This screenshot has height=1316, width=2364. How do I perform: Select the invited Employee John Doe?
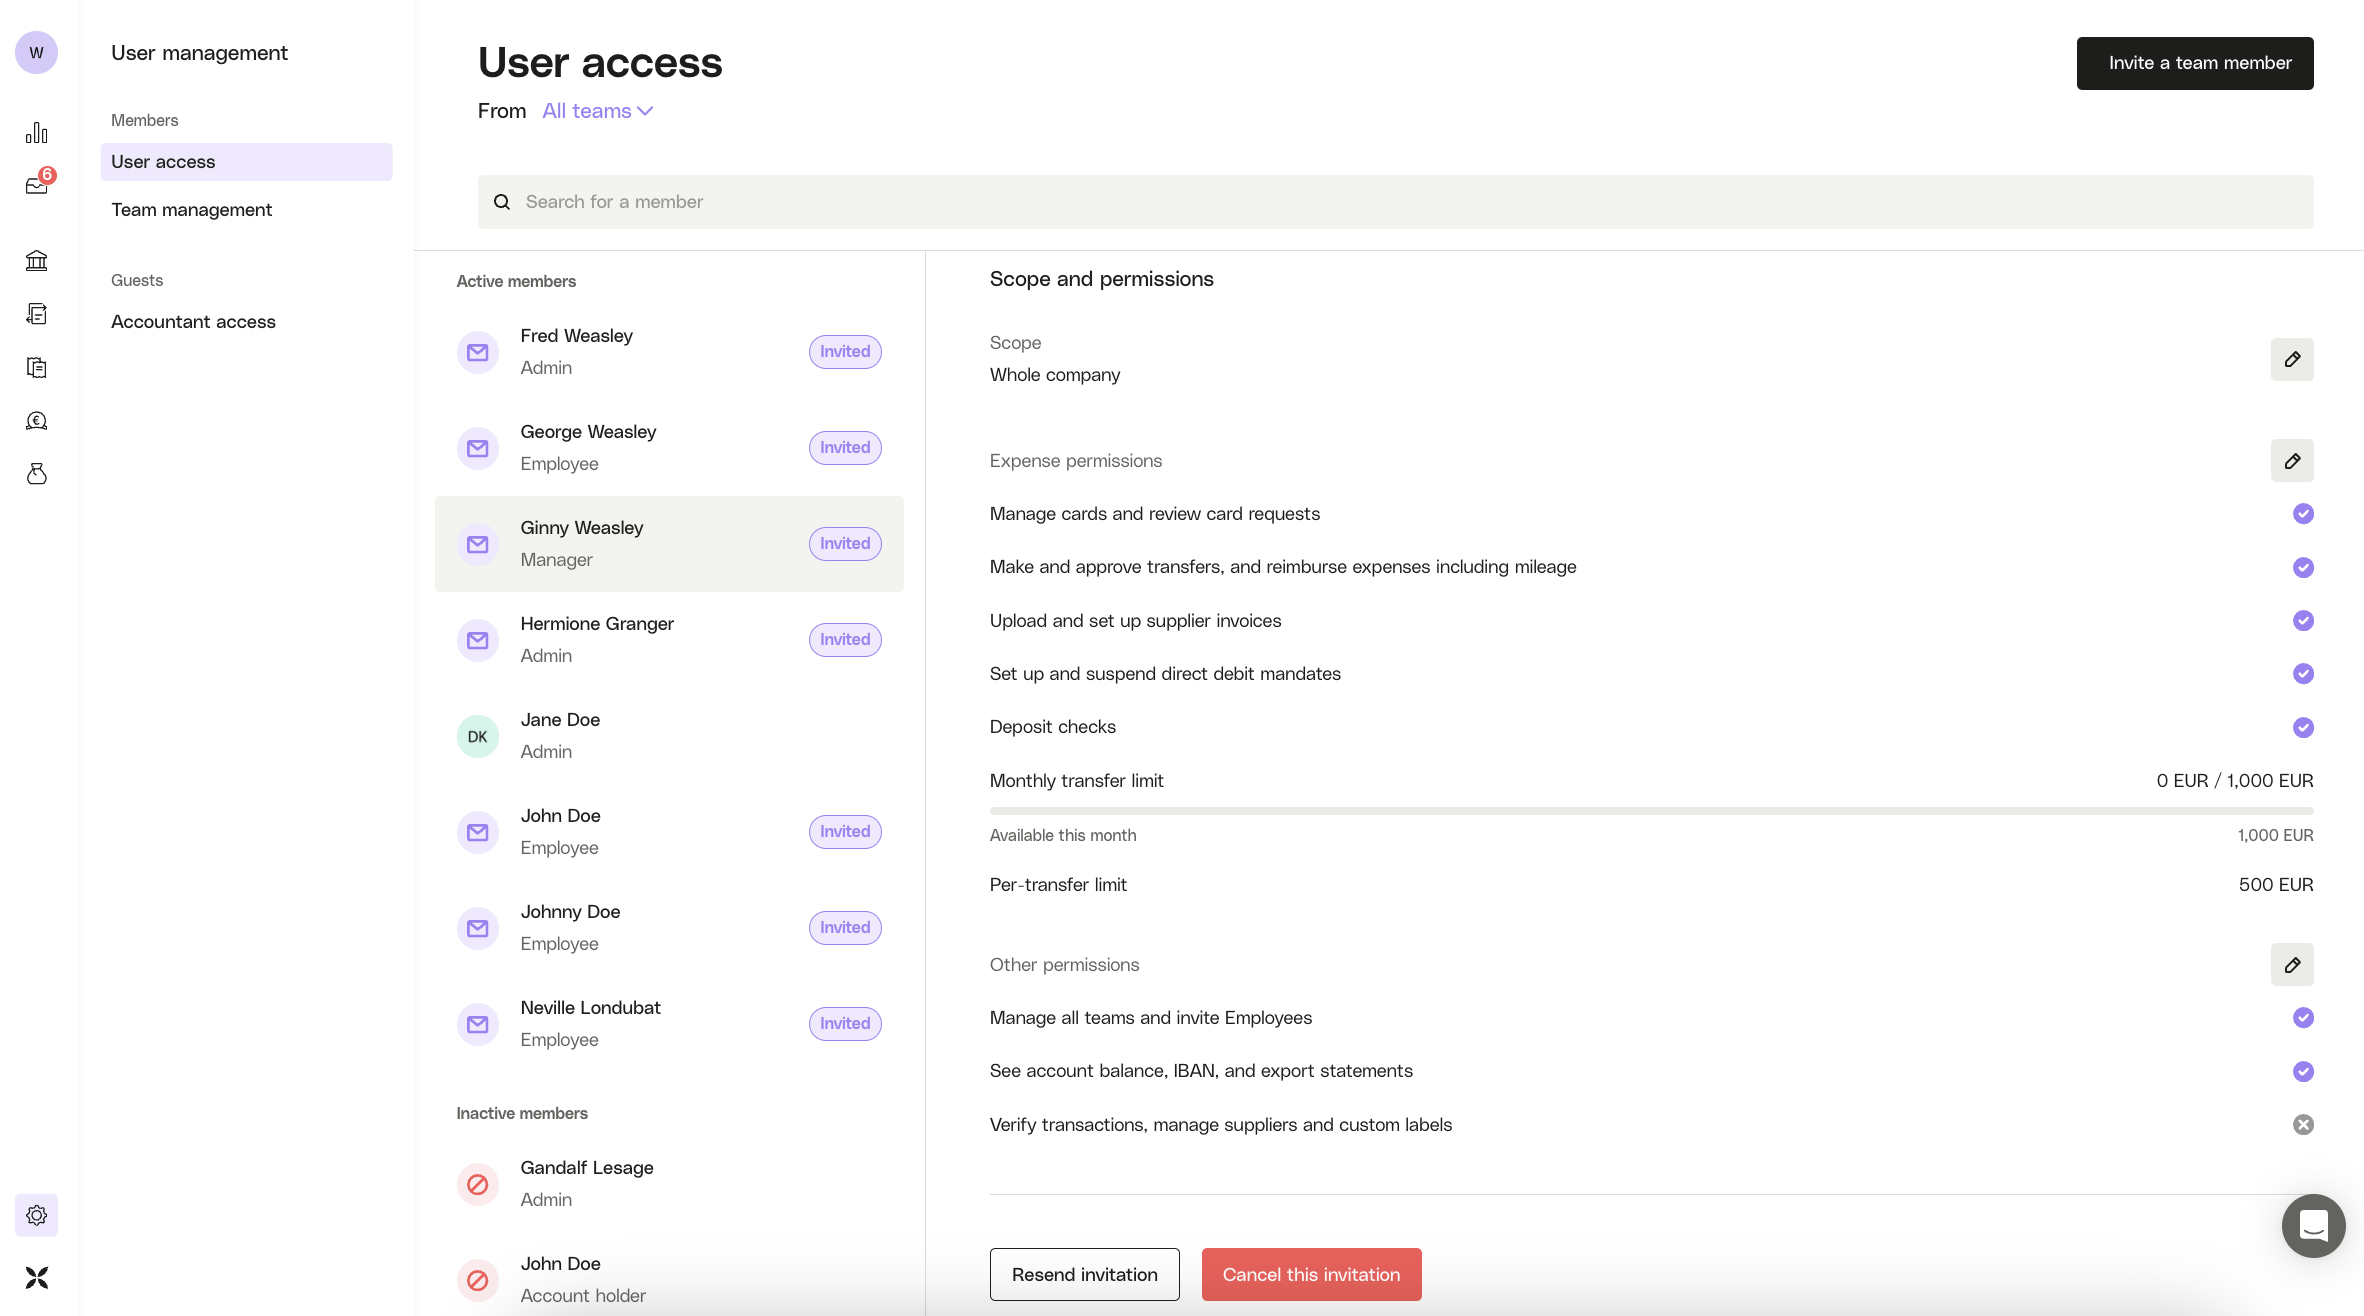coord(669,832)
